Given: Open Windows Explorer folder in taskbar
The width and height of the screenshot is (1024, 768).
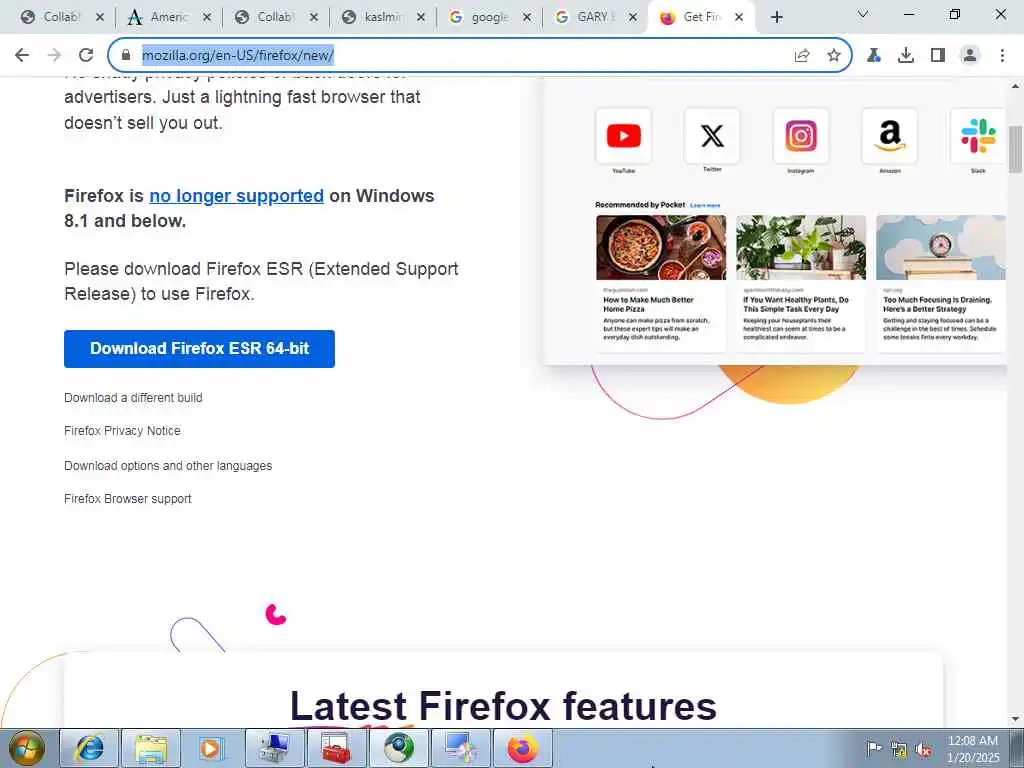Looking at the screenshot, I should click(x=151, y=748).
